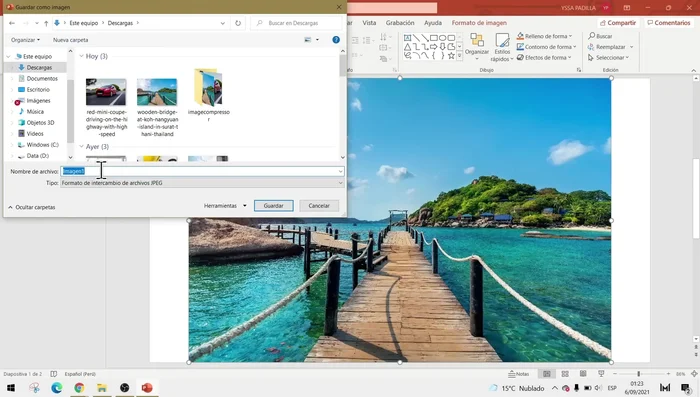Open the Seleccionar dropdown

click(x=608, y=58)
